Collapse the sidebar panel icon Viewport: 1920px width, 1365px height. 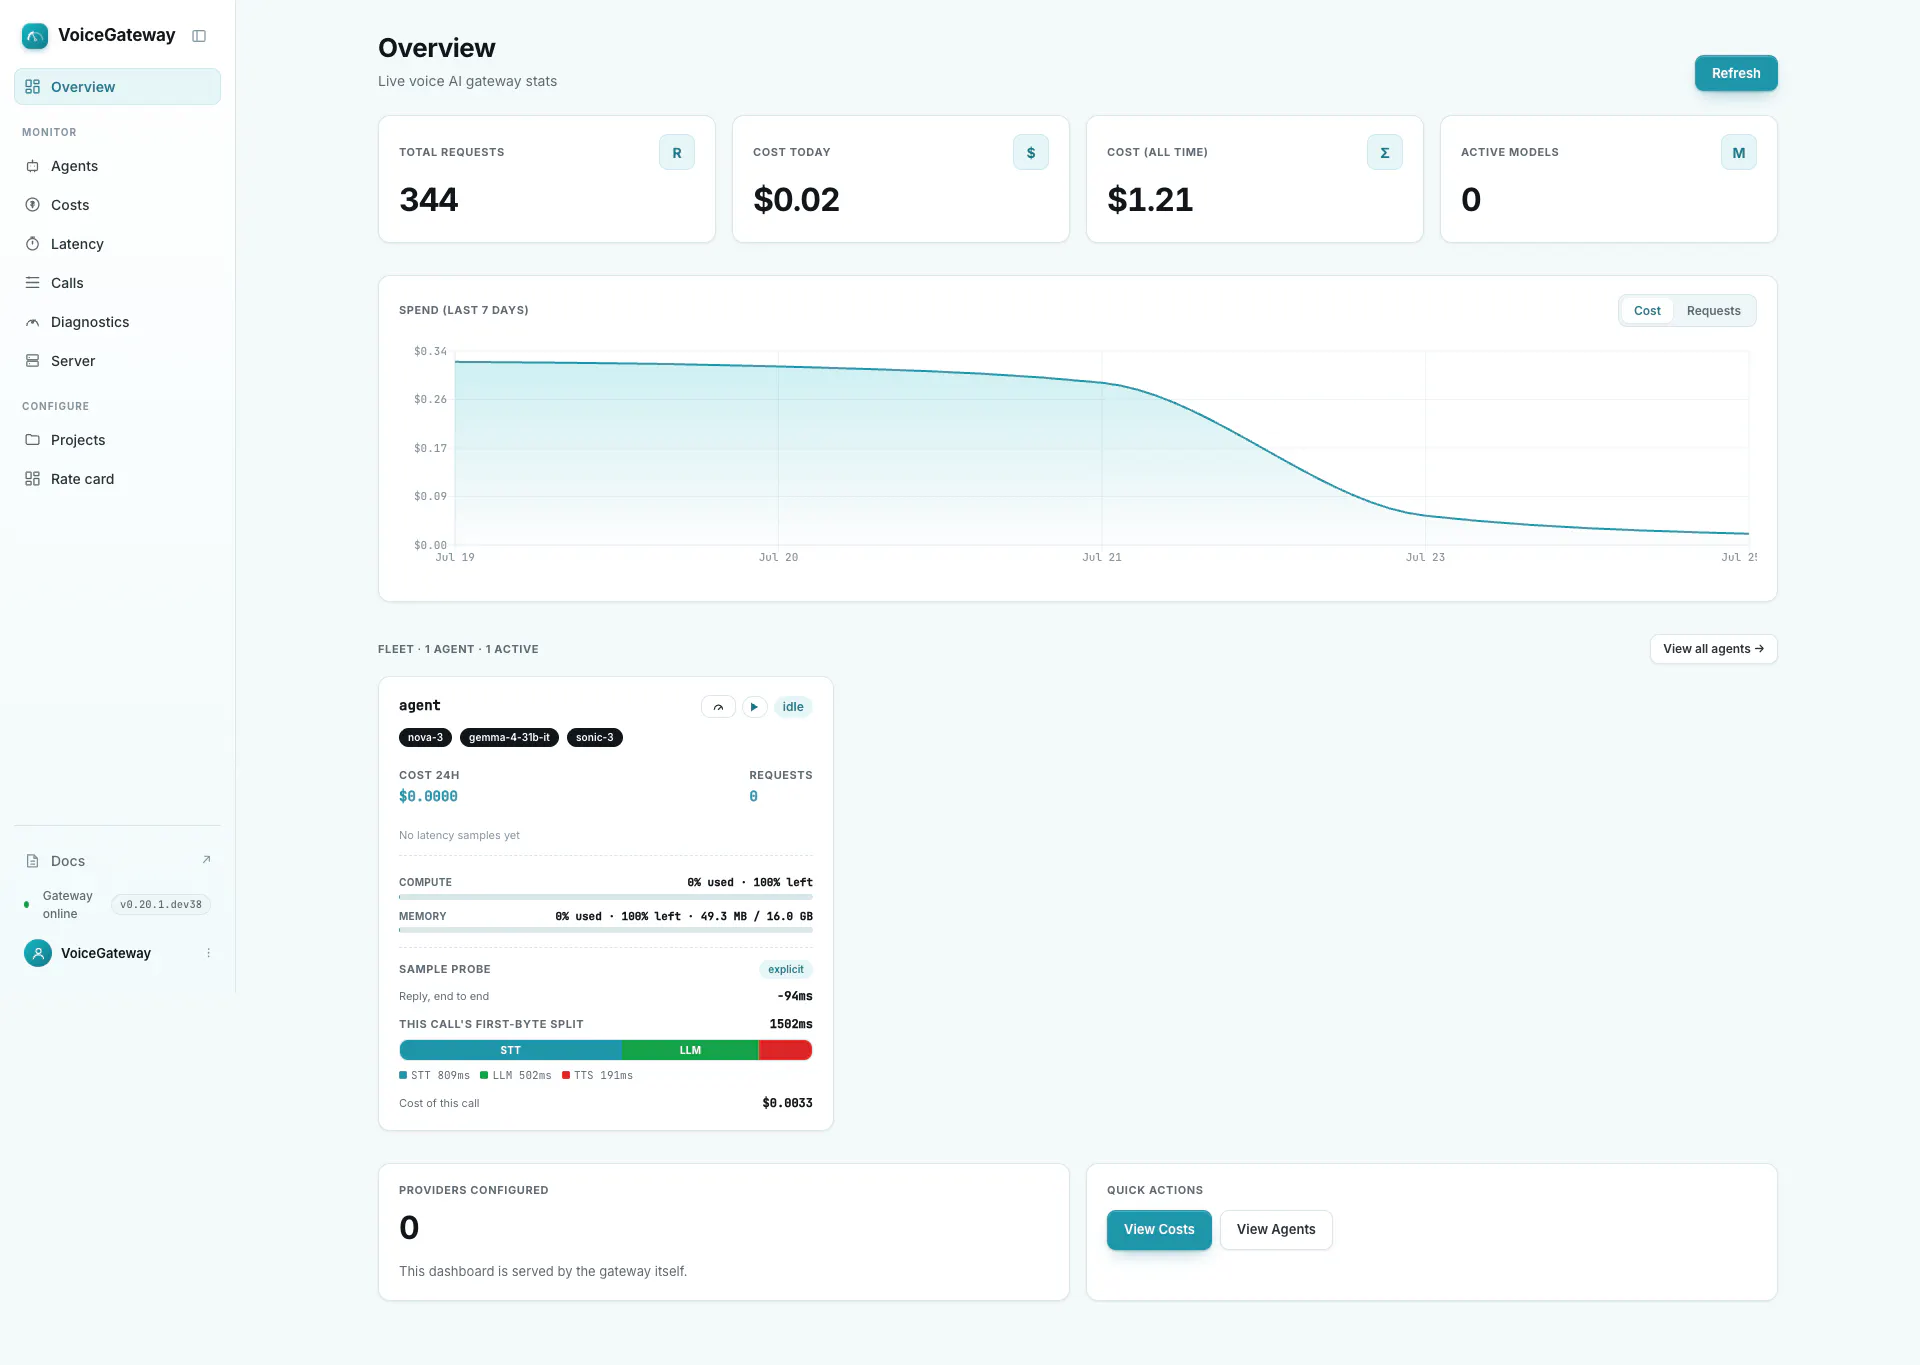(199, 36)
